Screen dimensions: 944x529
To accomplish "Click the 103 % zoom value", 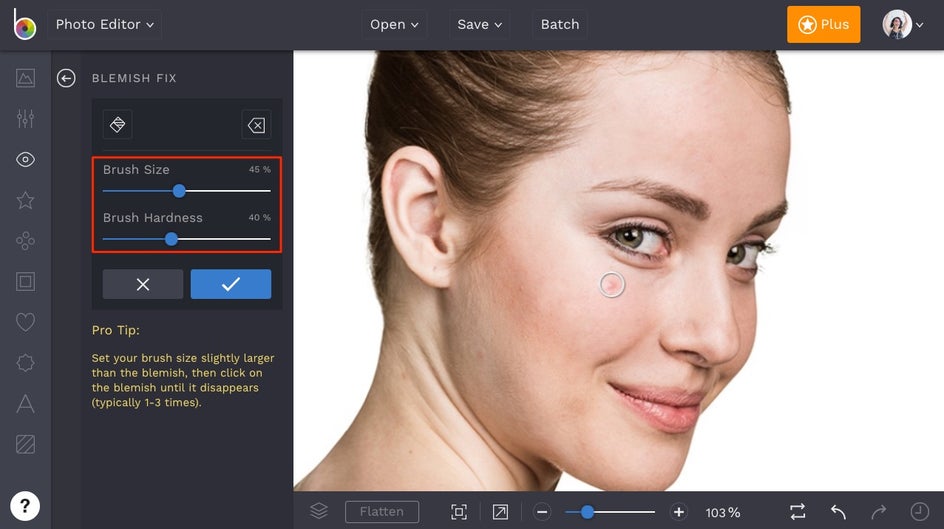I will point(722,513).
